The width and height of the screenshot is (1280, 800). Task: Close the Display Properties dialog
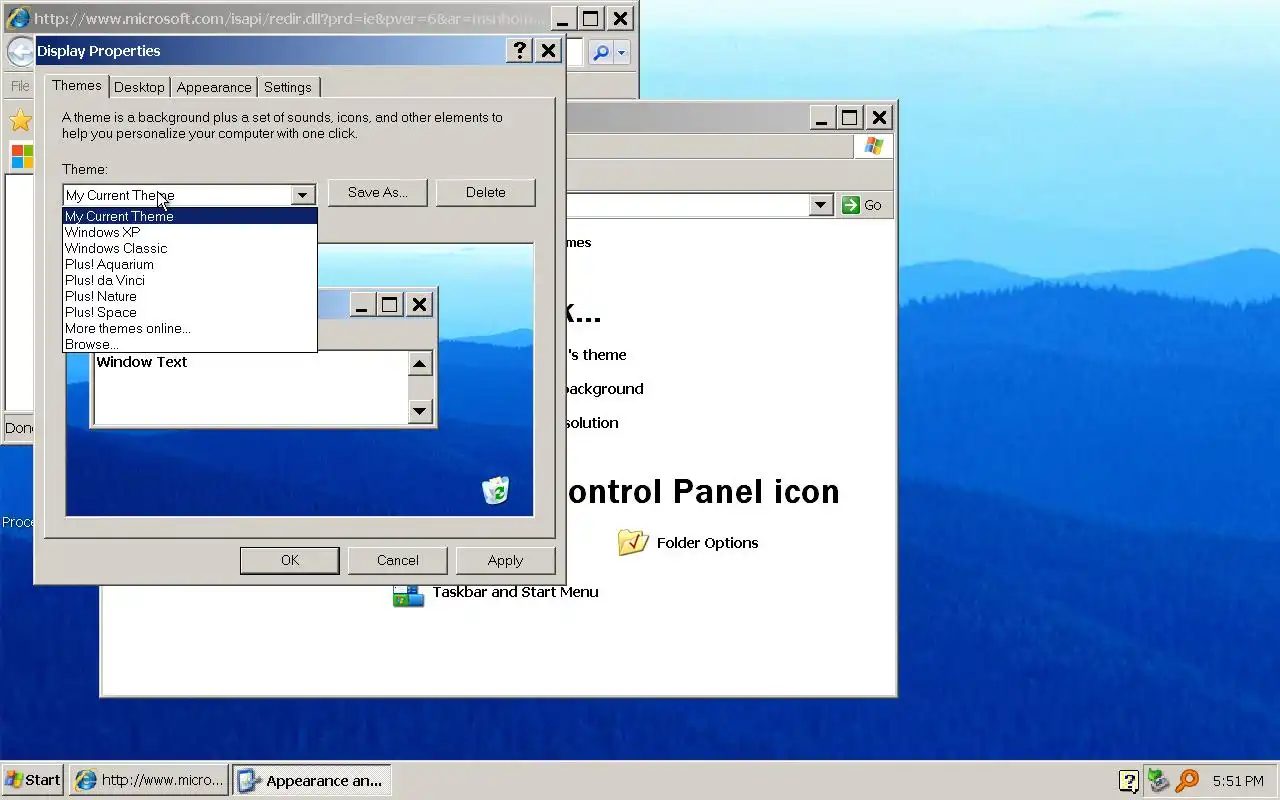pos(548,51)
